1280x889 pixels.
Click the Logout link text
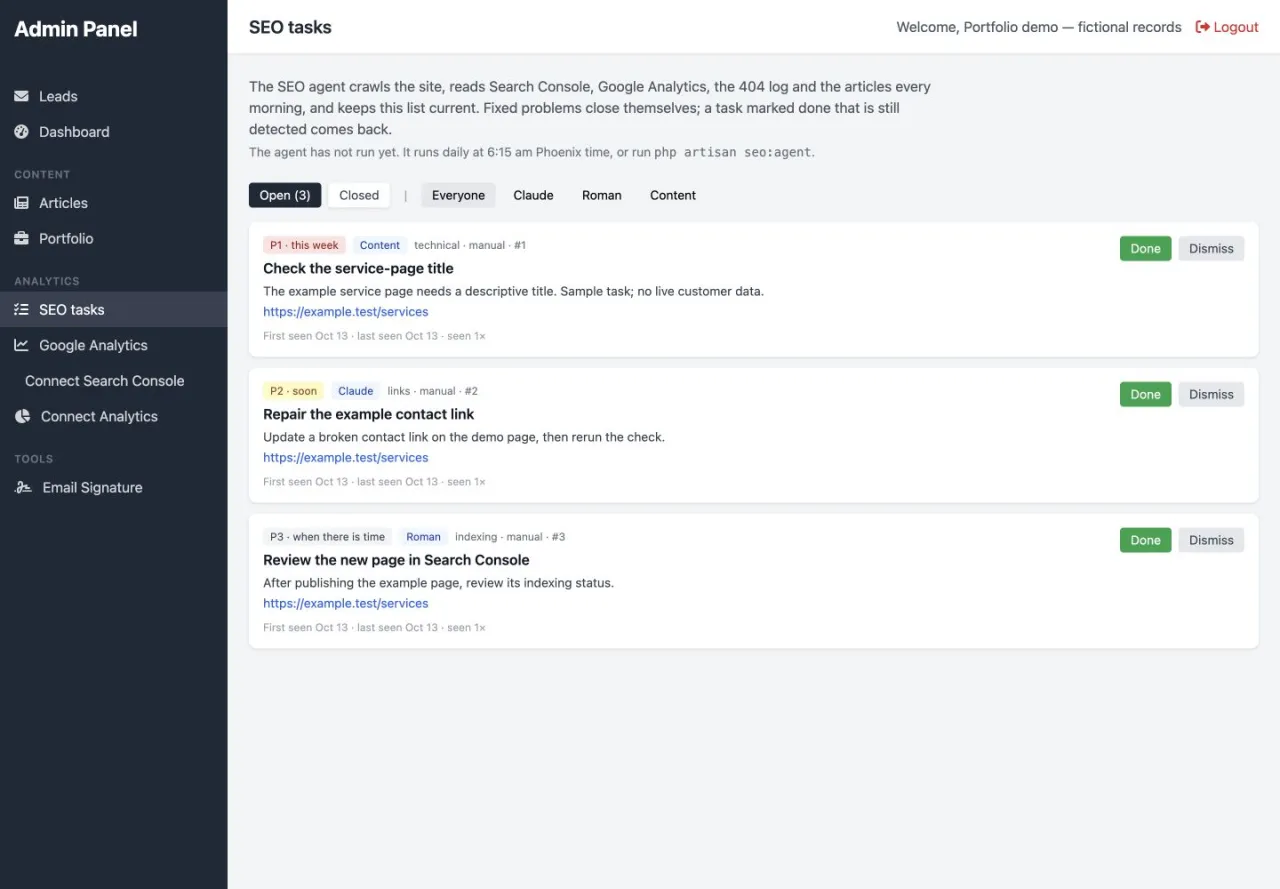1236,27
